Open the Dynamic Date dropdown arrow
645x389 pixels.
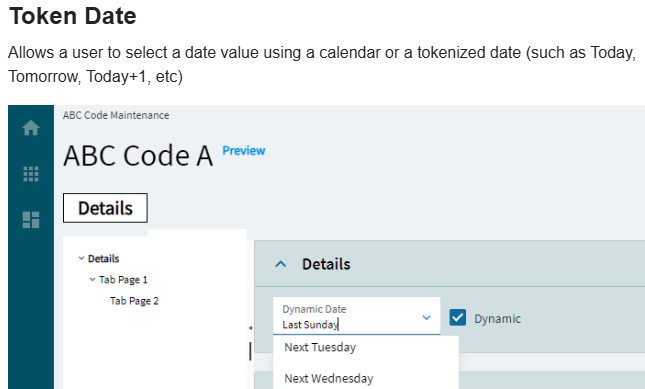pyautogui.click(x=427, y=317)
